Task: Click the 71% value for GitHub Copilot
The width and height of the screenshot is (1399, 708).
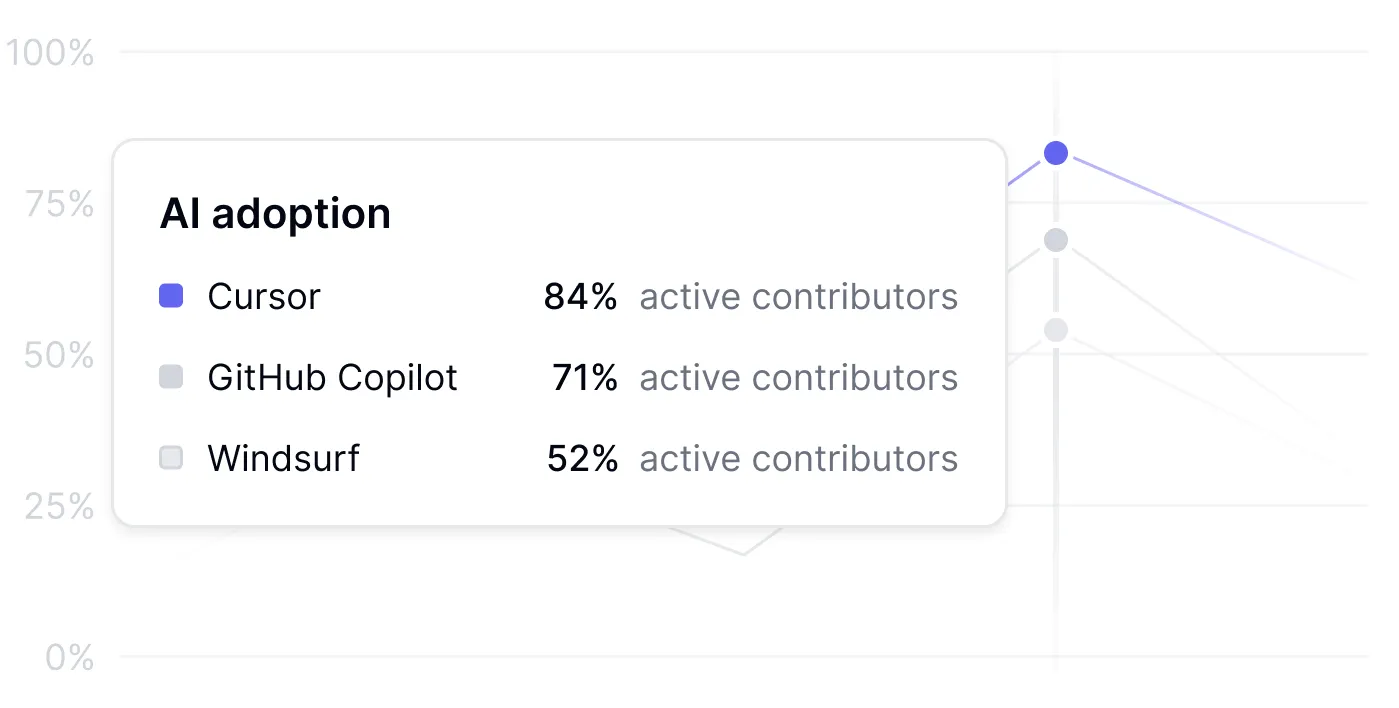Action: coord(584,377)
